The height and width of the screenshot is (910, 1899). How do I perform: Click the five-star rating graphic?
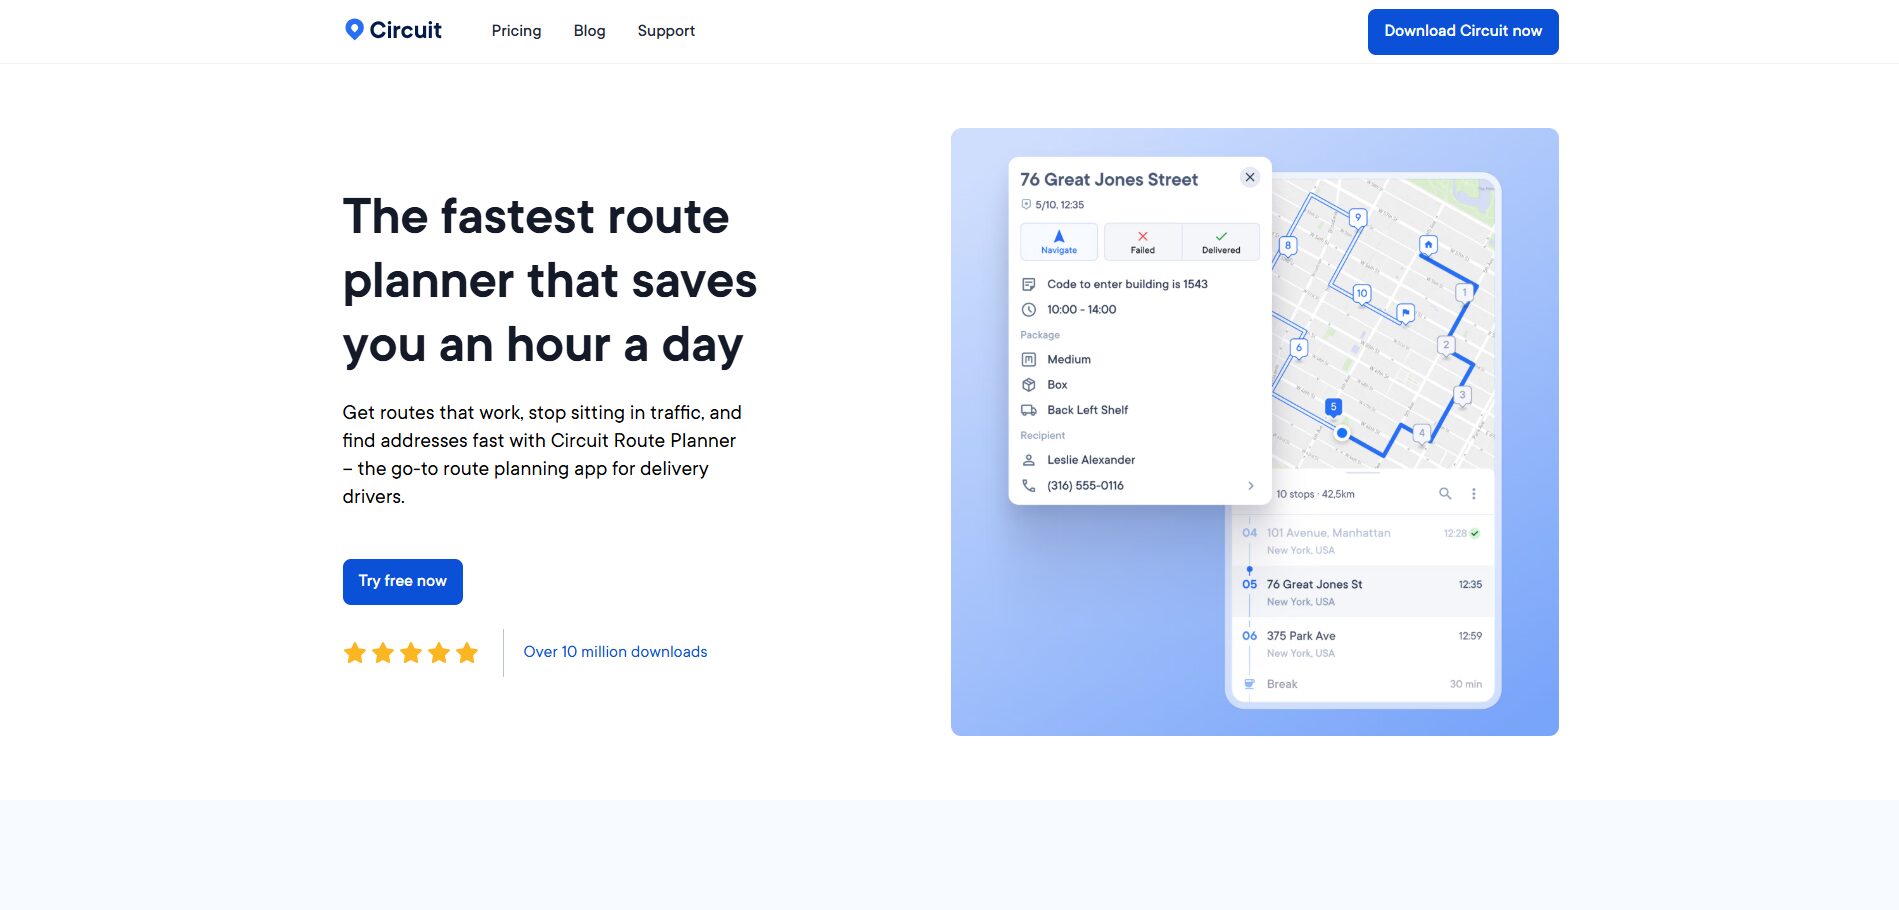click(410, 653)
